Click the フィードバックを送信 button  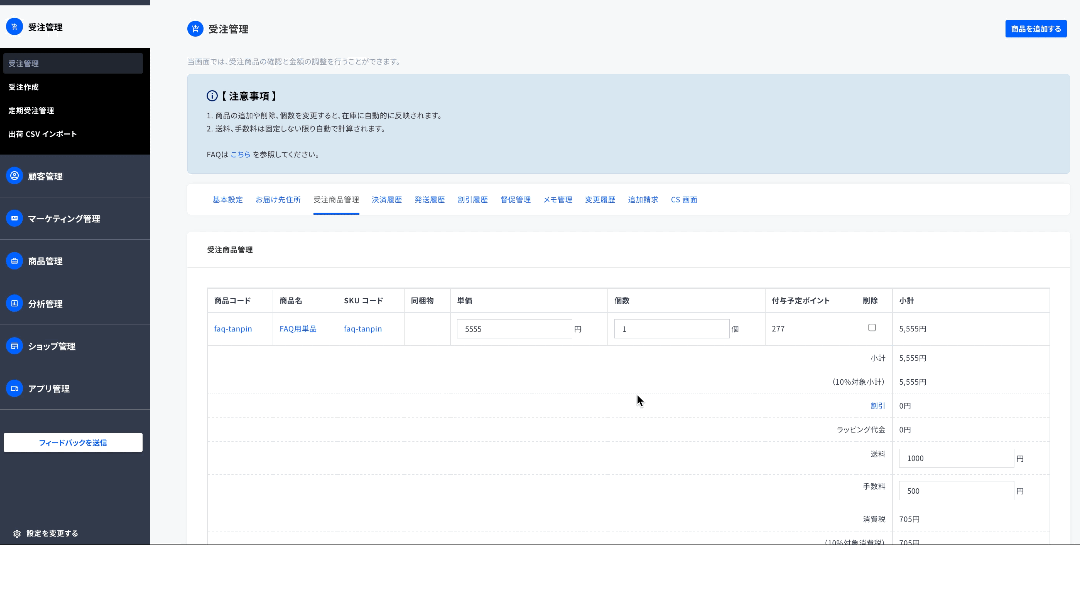pyautogui.click(x=73, y=443)
